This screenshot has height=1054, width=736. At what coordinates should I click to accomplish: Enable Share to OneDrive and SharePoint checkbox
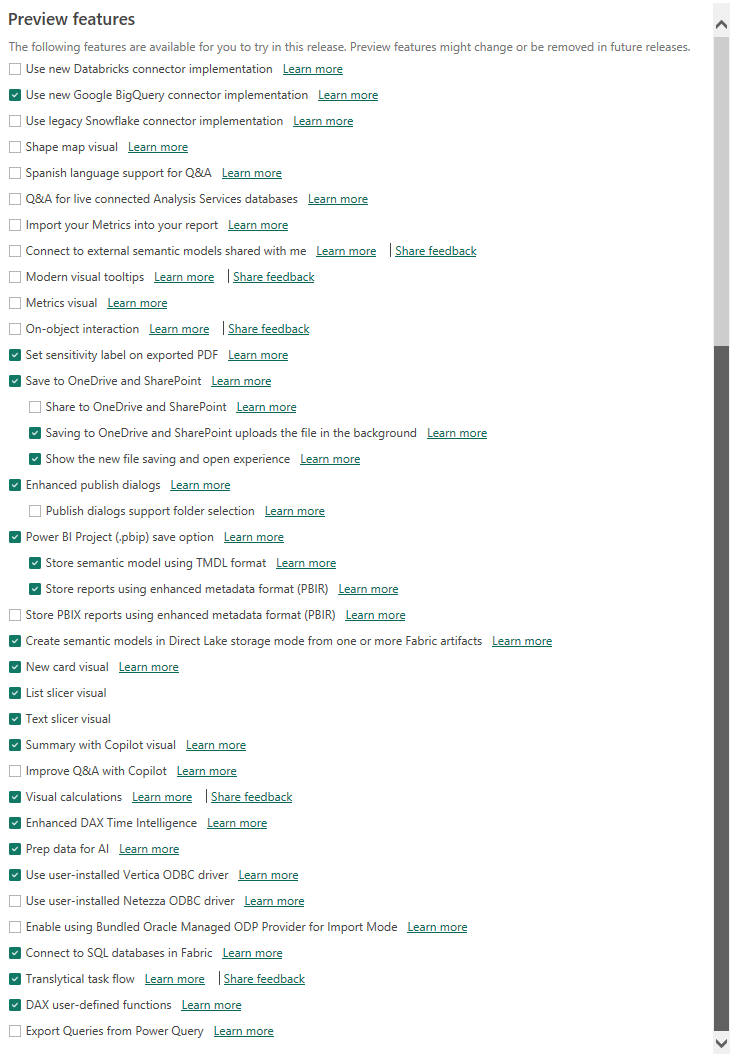click(x=35, y=407)
